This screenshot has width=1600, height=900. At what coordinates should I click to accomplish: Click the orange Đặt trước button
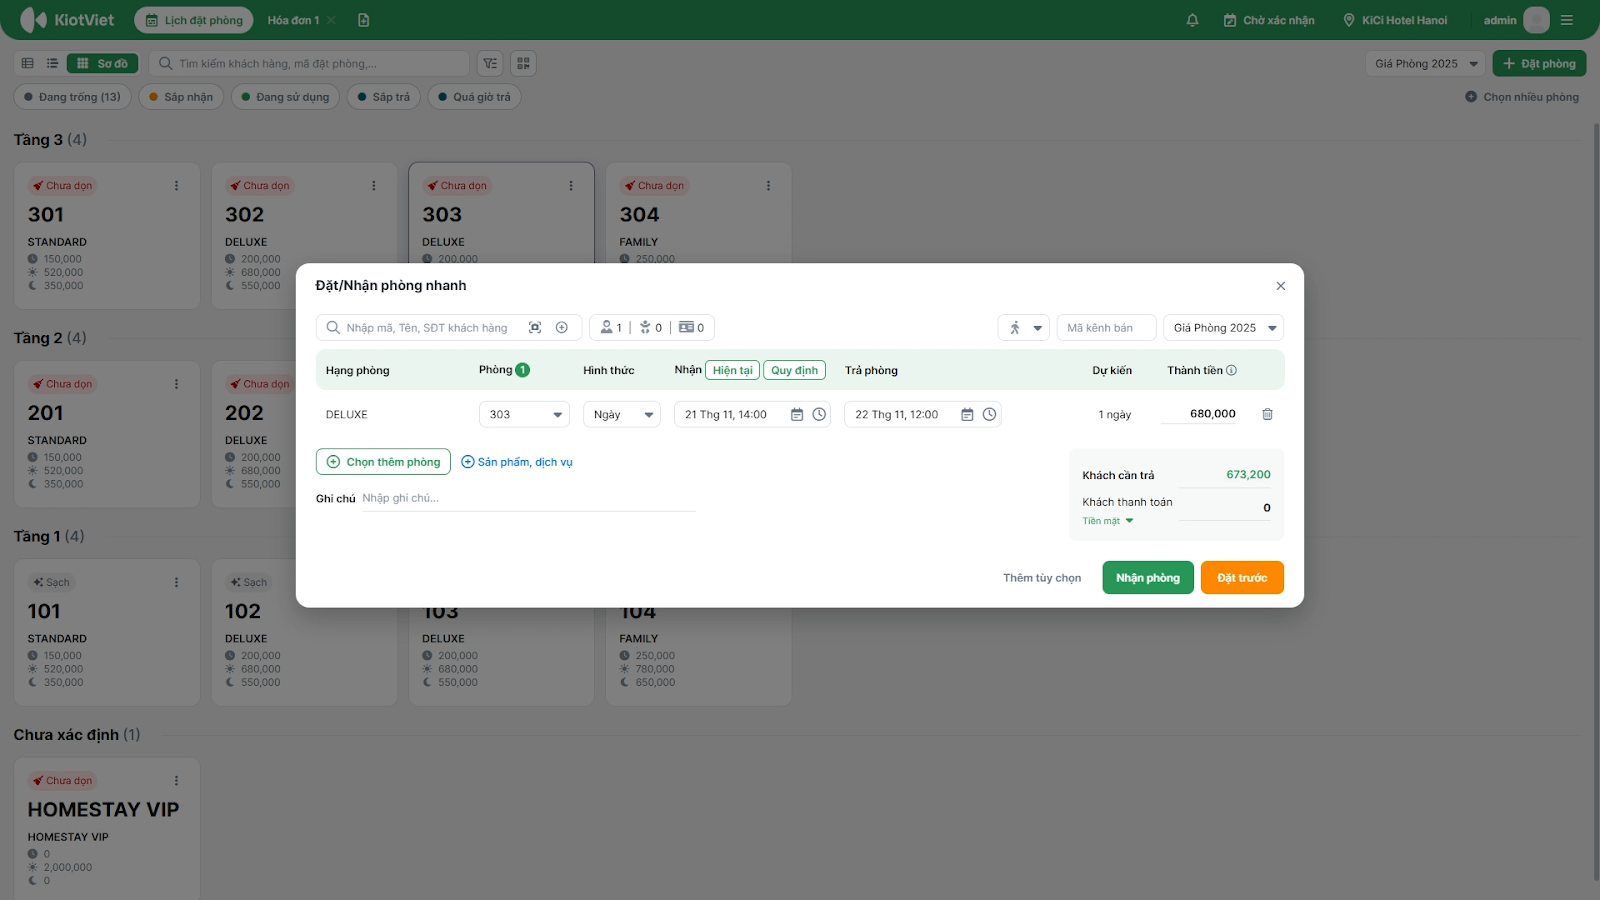1242,578
